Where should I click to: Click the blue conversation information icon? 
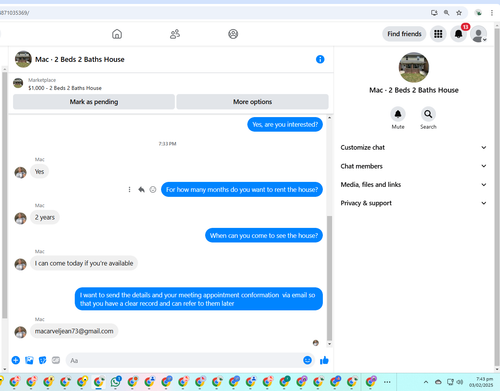320,59
